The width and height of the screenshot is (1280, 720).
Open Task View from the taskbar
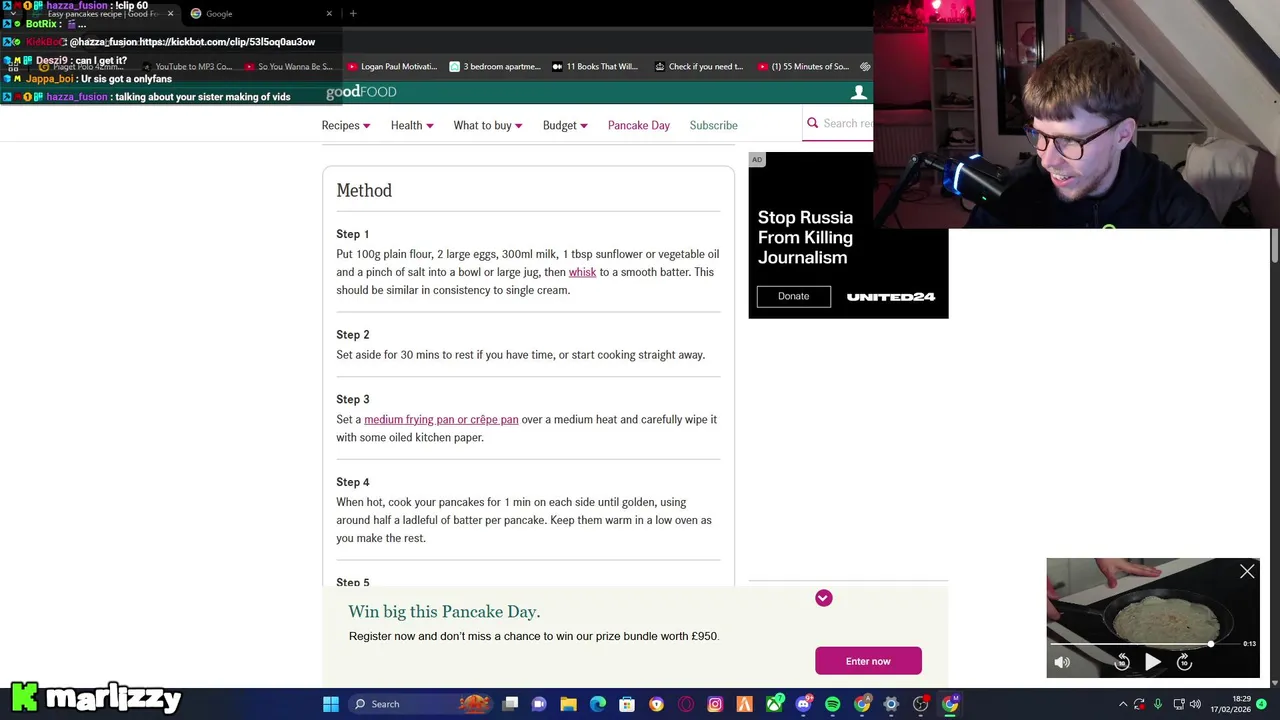(510, 704)
